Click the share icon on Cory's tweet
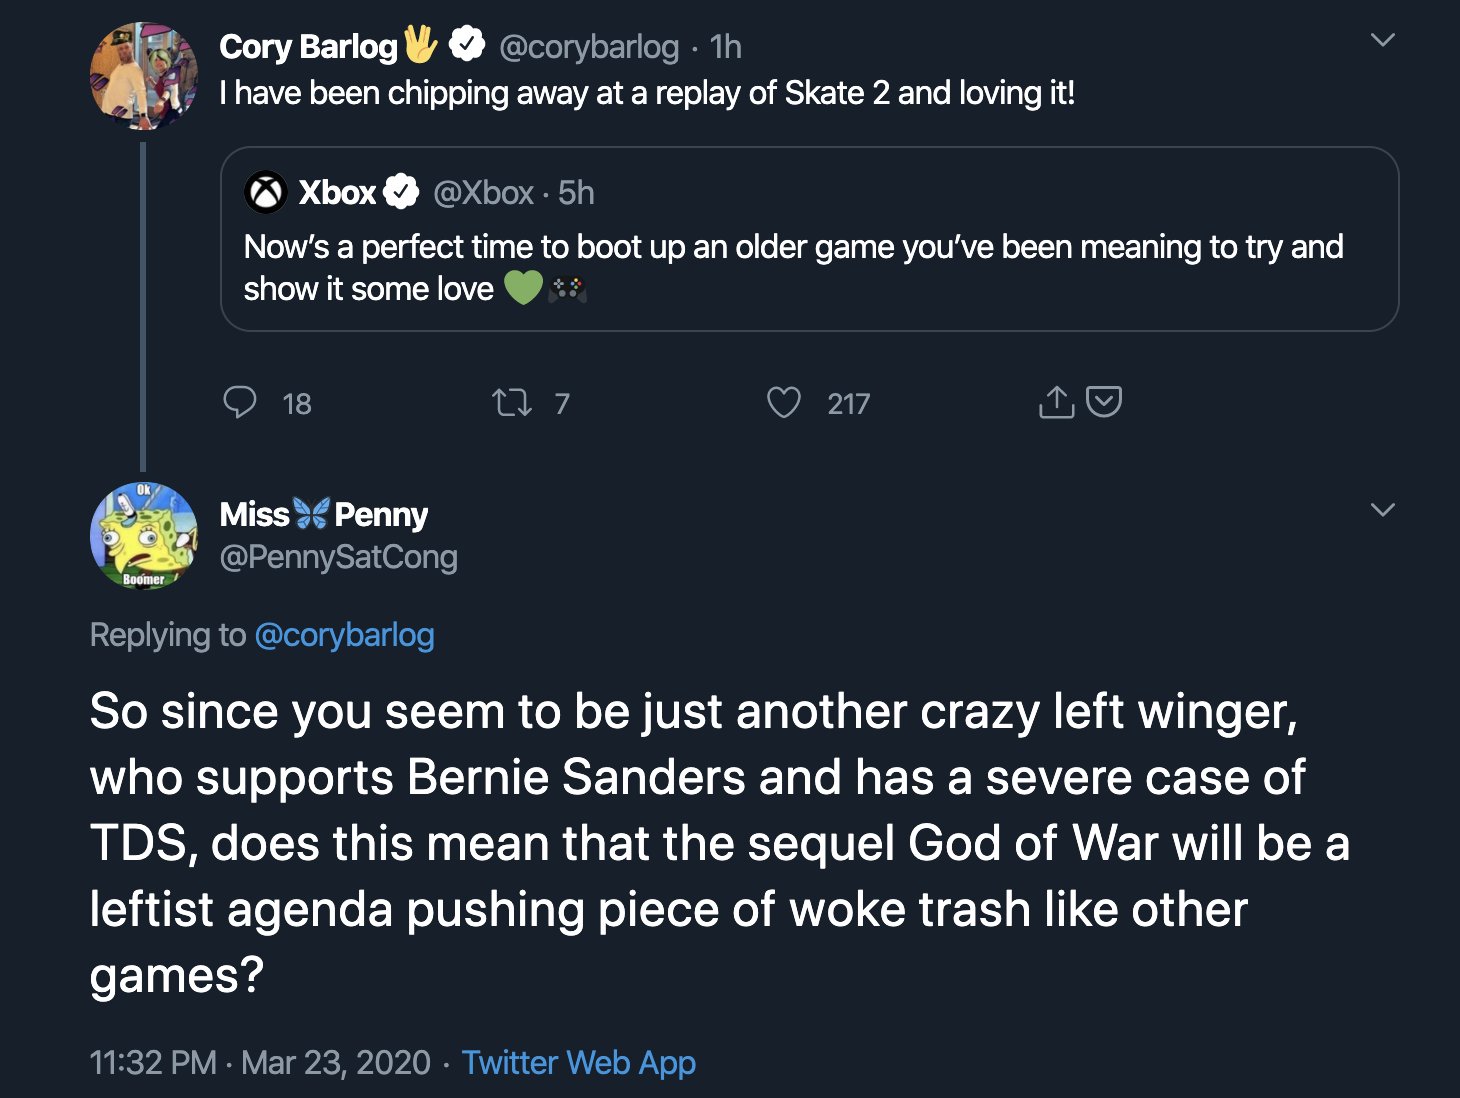Viewport: 1460px width, 1098px height. point(1056,402)
